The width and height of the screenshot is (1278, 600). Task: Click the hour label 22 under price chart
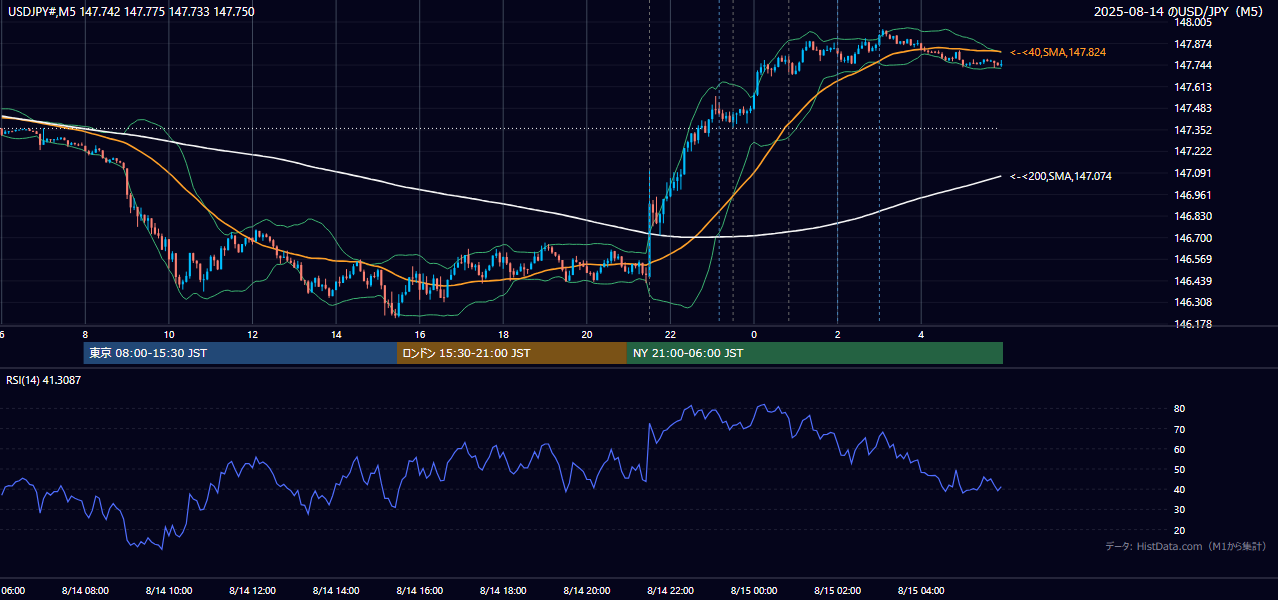[670, 334]
